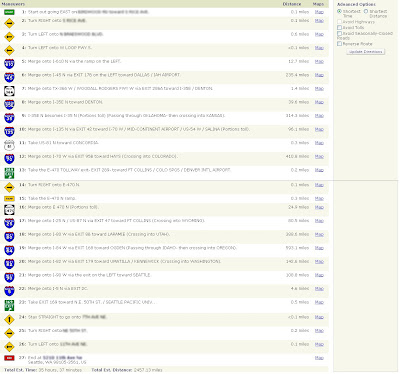
Task: Click the Maps column header
Action: 318,4
